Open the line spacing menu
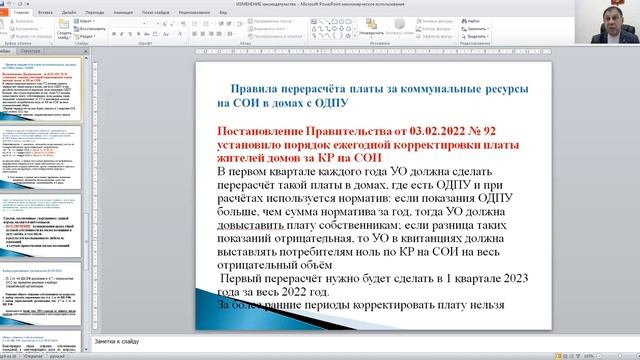The height and width of the screenshot is (360, 640). point(240,24)
